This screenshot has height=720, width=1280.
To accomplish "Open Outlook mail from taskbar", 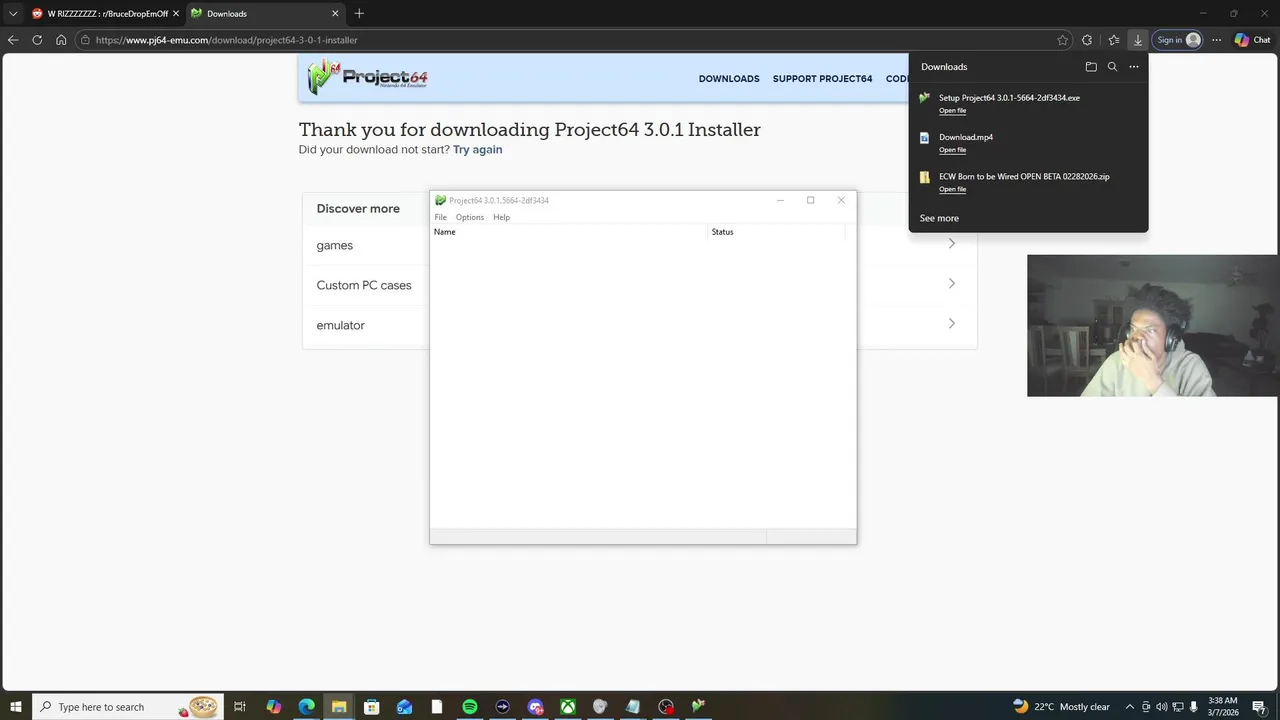I will [x=404, y=707].
